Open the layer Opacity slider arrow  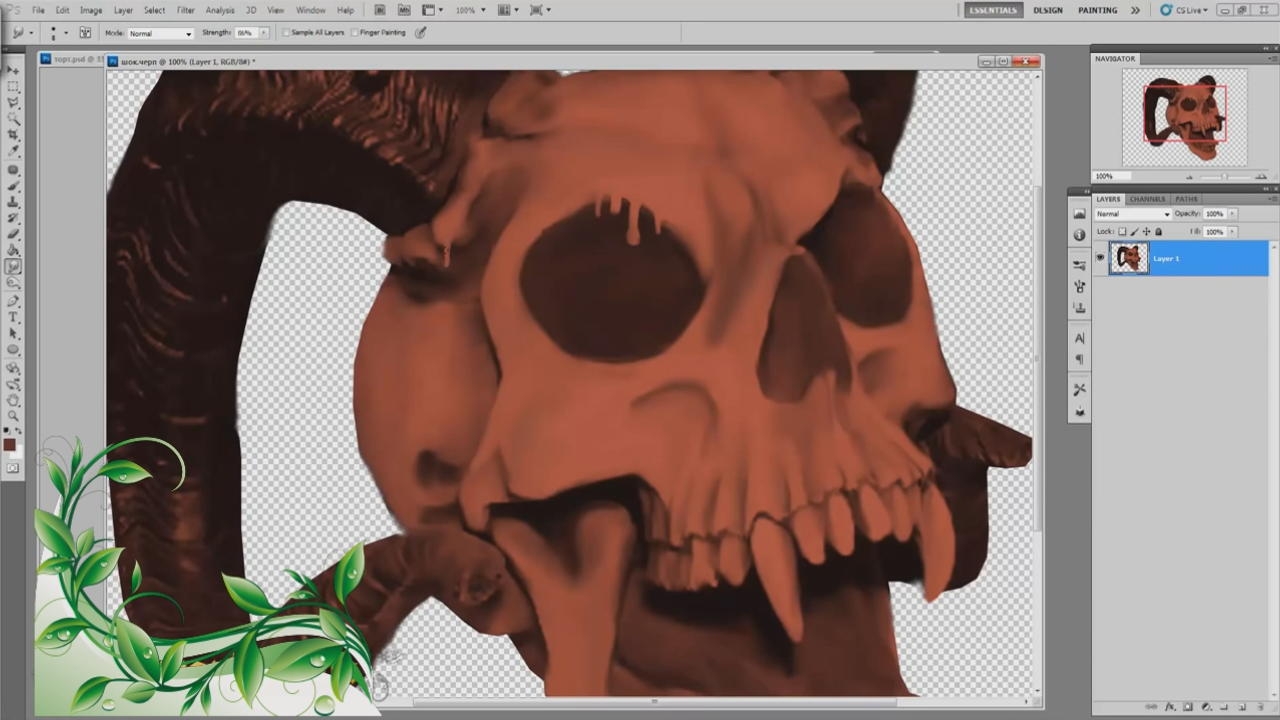pos(1231,214)
